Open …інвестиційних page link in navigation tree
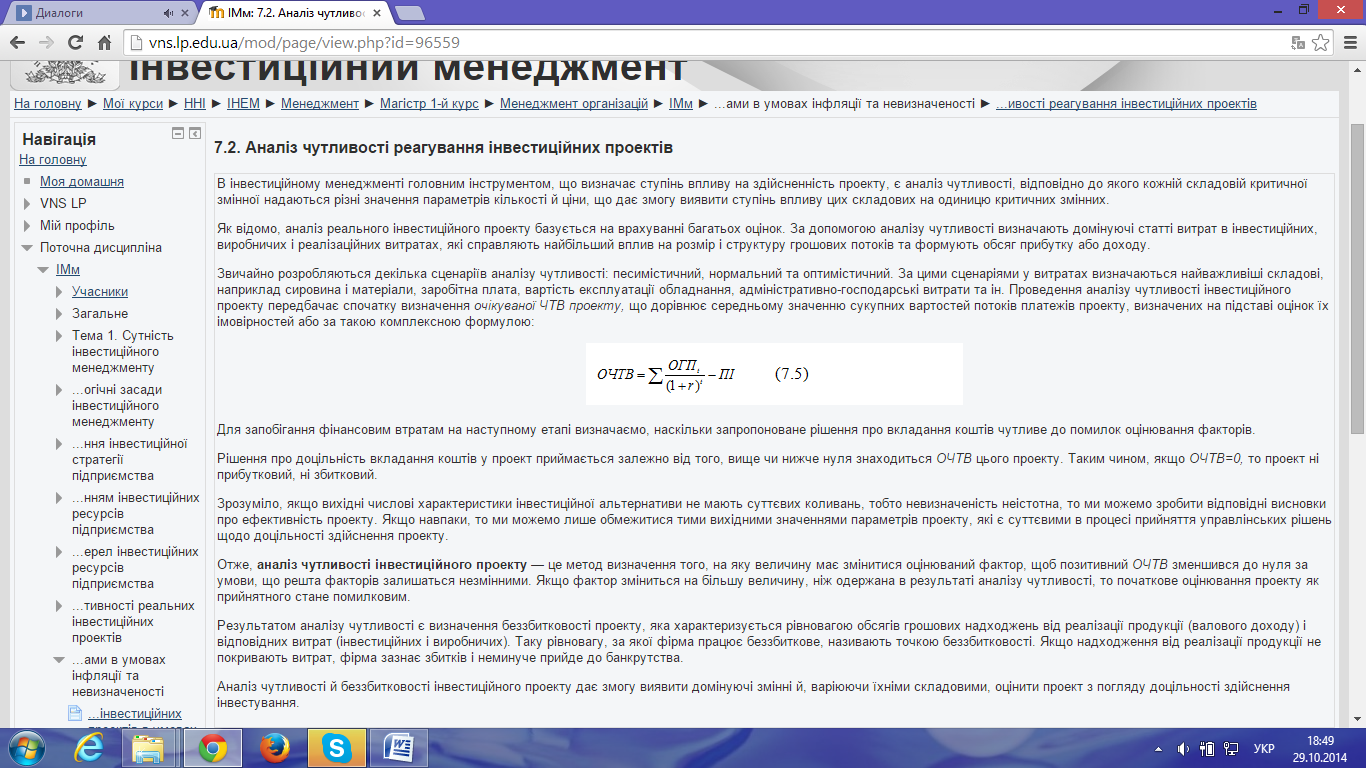Screen dimensions: 1366x768 pos(135,714)
